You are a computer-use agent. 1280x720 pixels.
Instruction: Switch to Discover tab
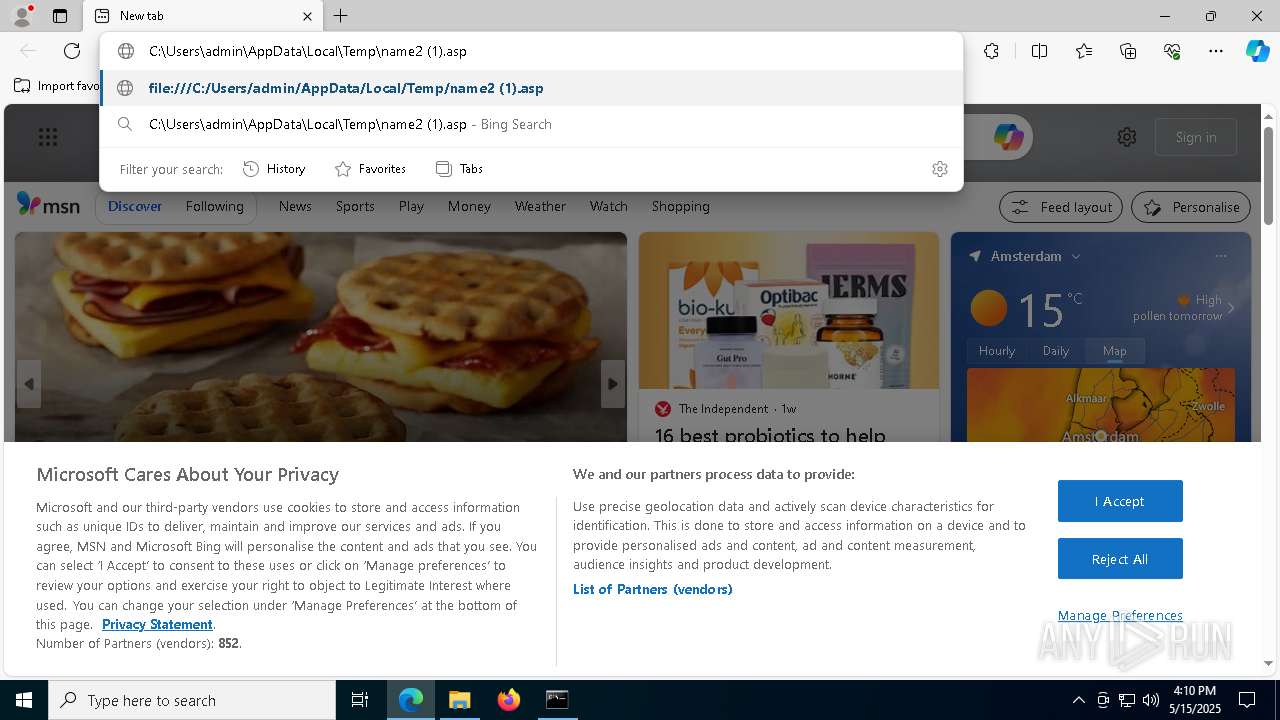tap(135, 206)
